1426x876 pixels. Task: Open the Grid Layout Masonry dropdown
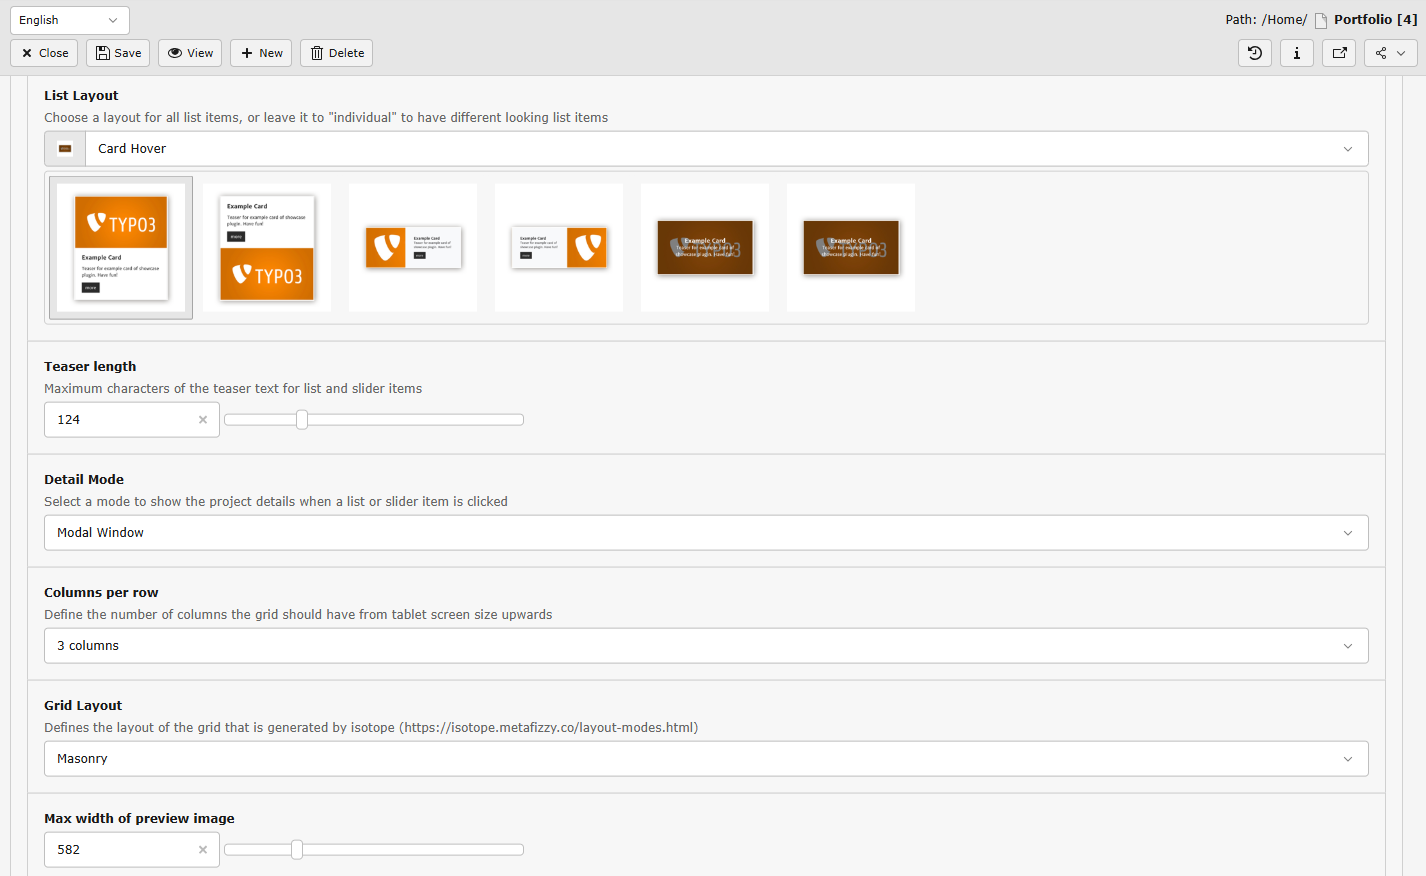[706, 759]
